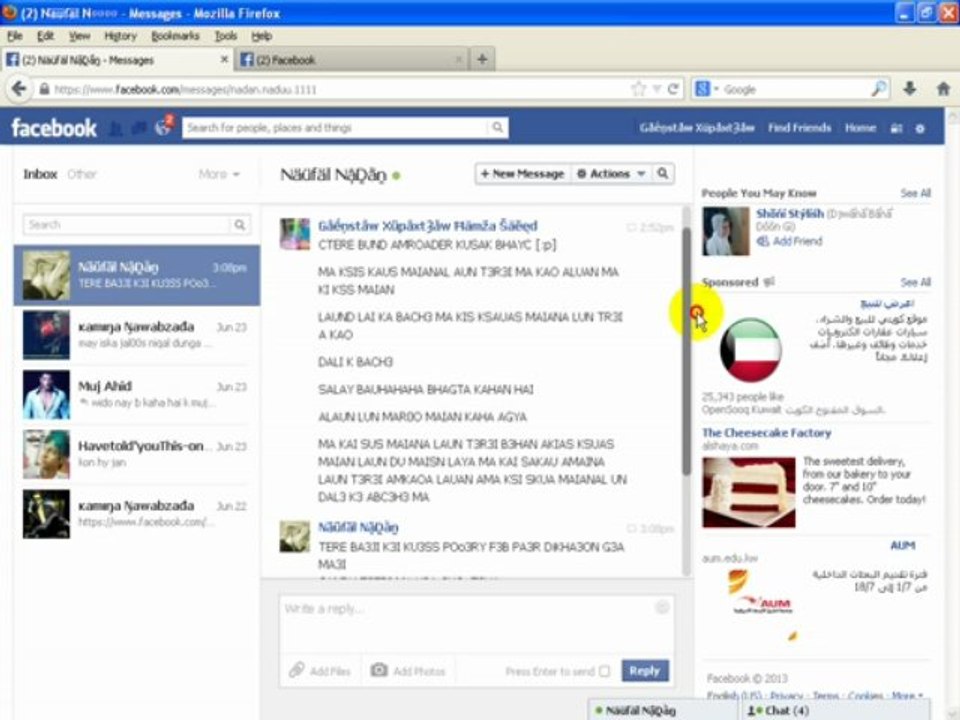
Task: Click the inbox Search field
Action: pos(127,225)
